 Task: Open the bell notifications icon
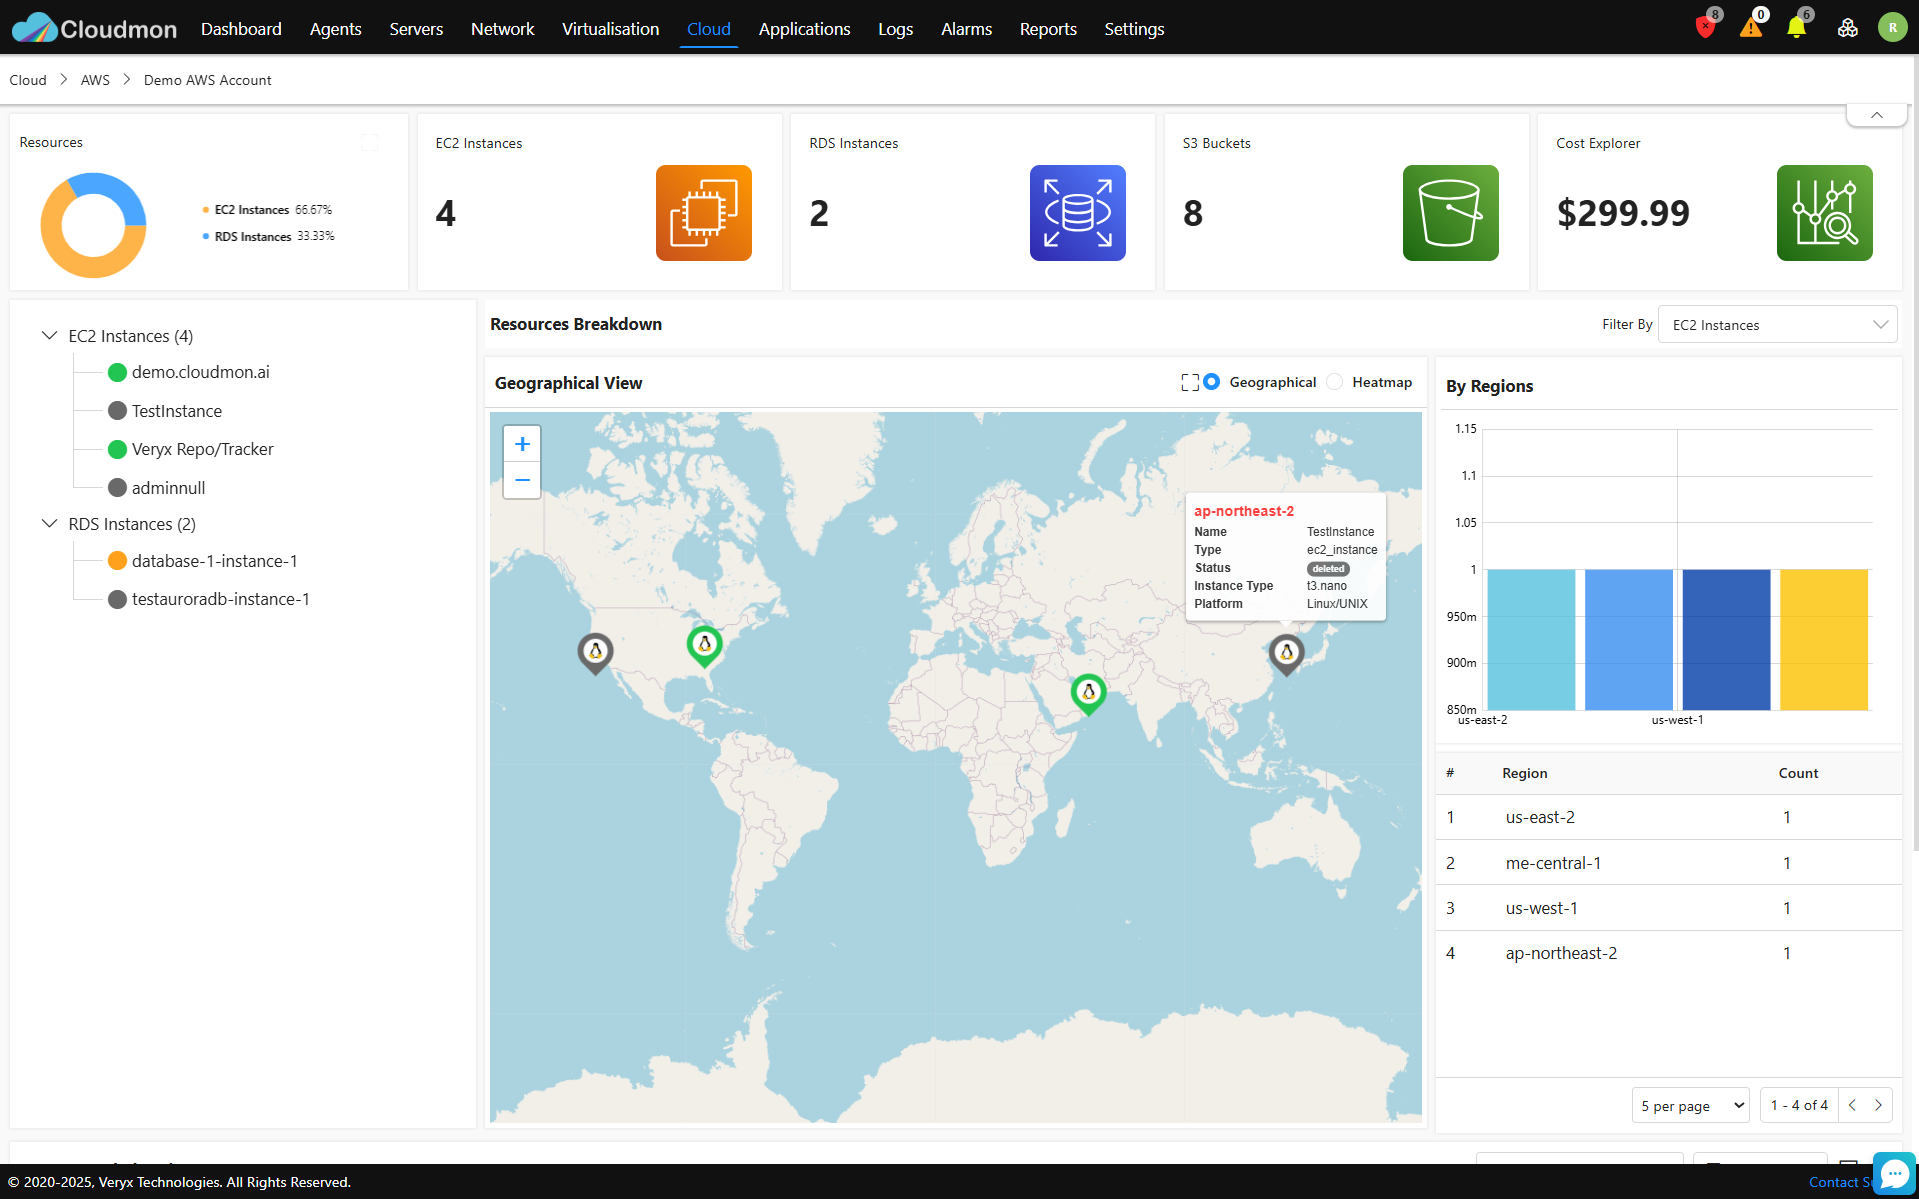click(x=1797, y=28)
